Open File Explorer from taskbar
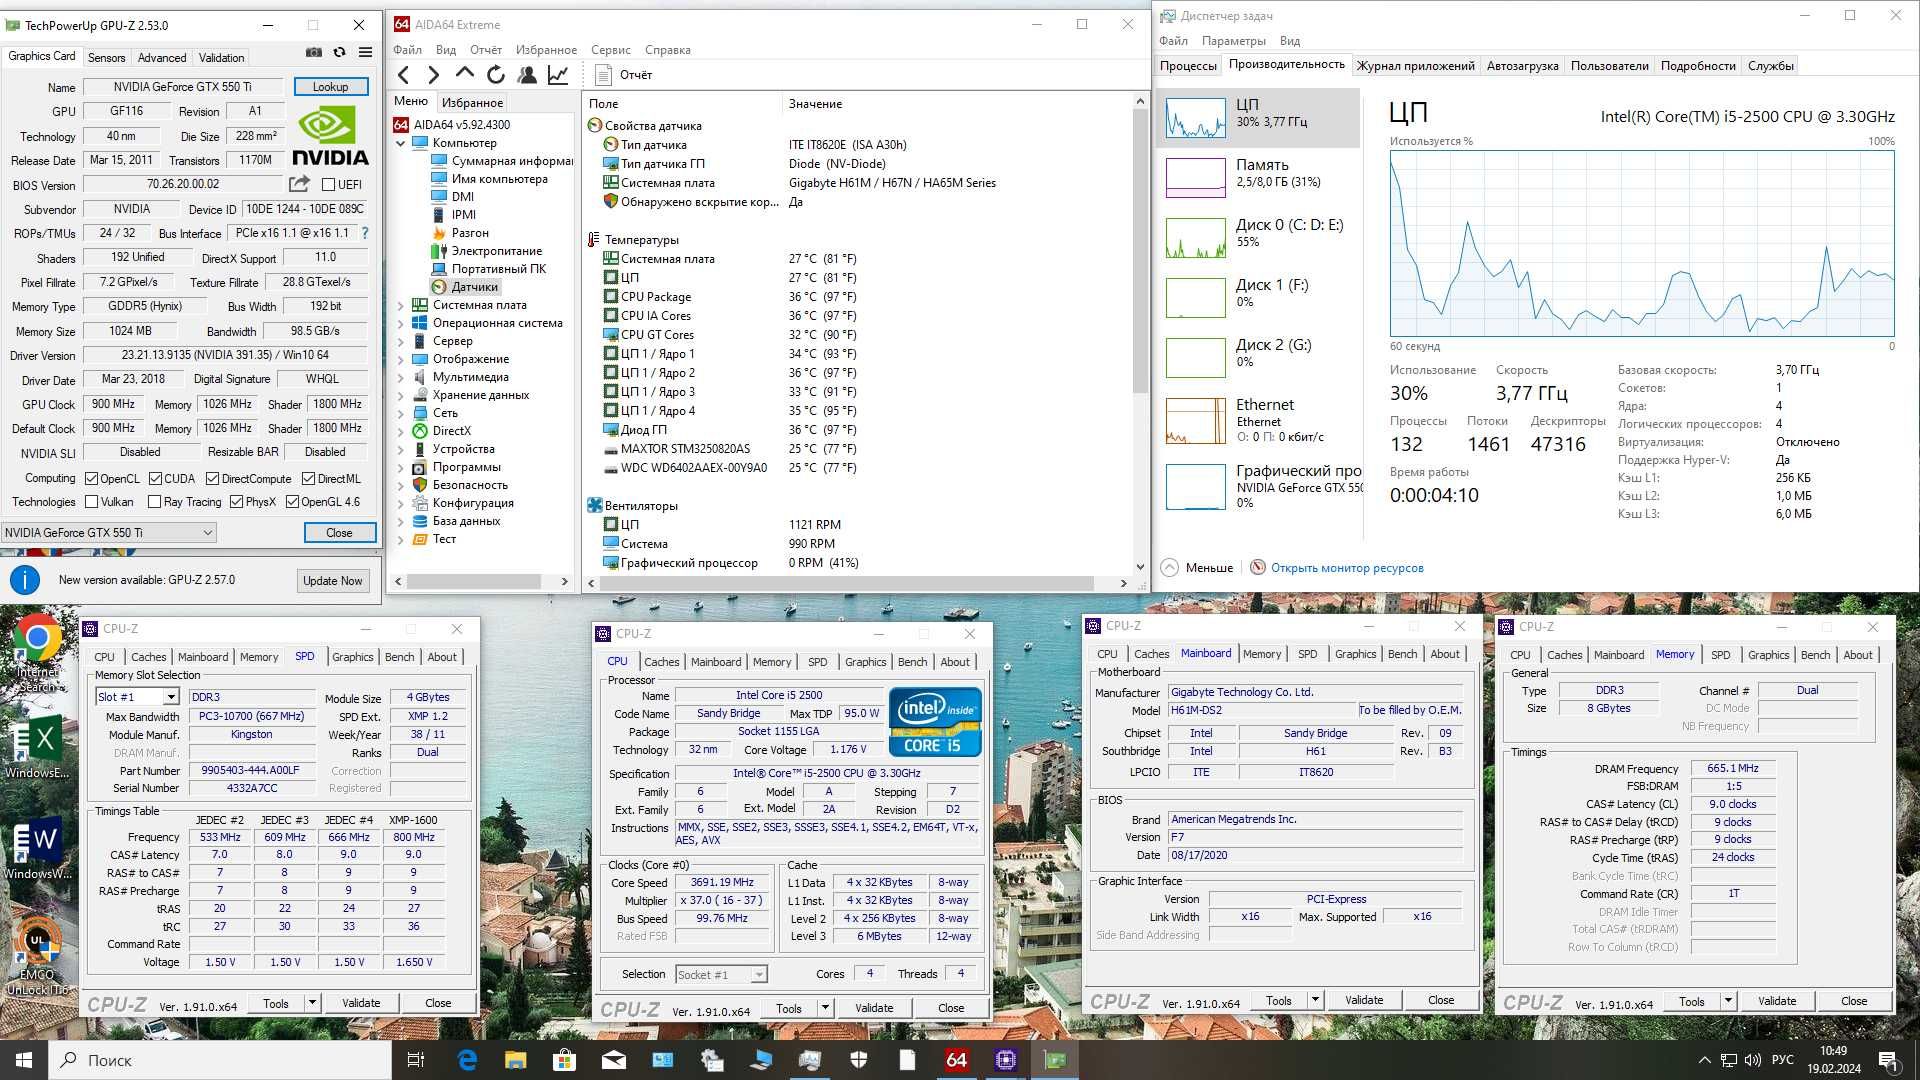The width and height of the screenshot is (1920, 1080). 515,1060
